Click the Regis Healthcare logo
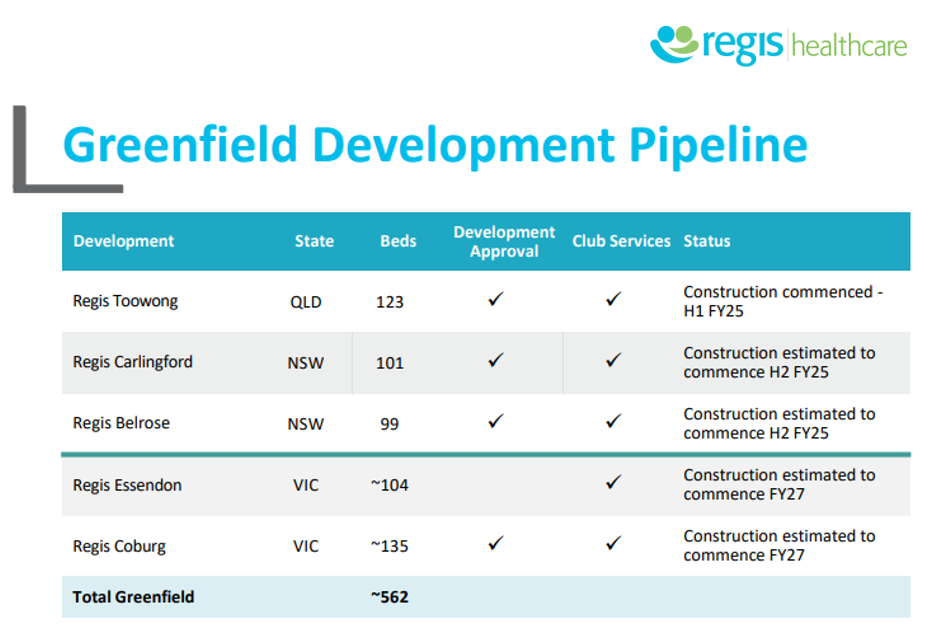Viewport: 926px width, 637px height. click(778, 42)
